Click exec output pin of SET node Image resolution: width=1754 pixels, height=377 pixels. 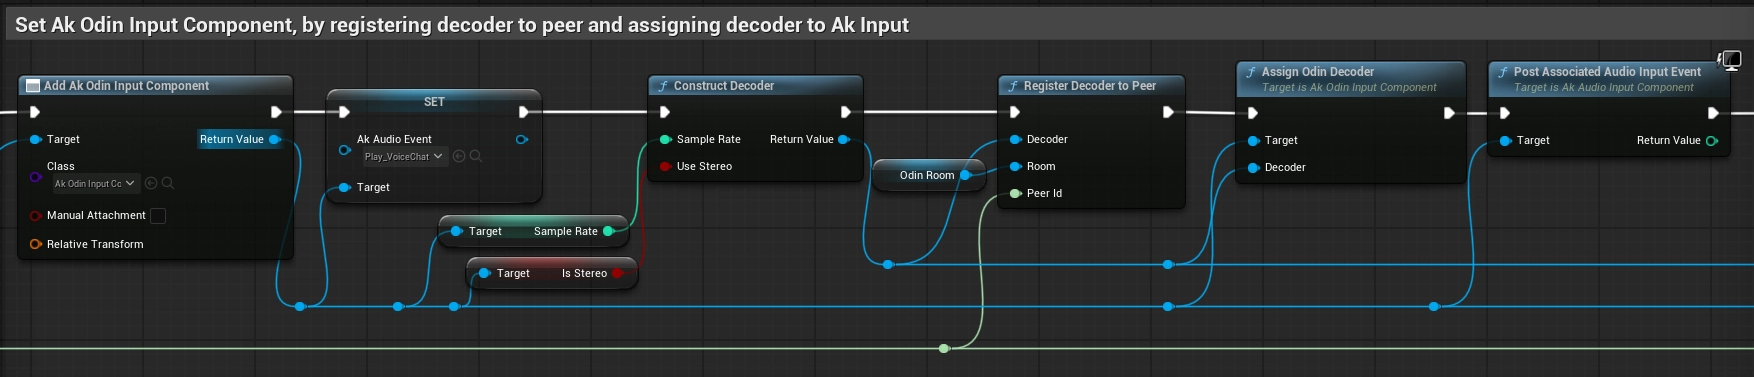coord(523,112)
